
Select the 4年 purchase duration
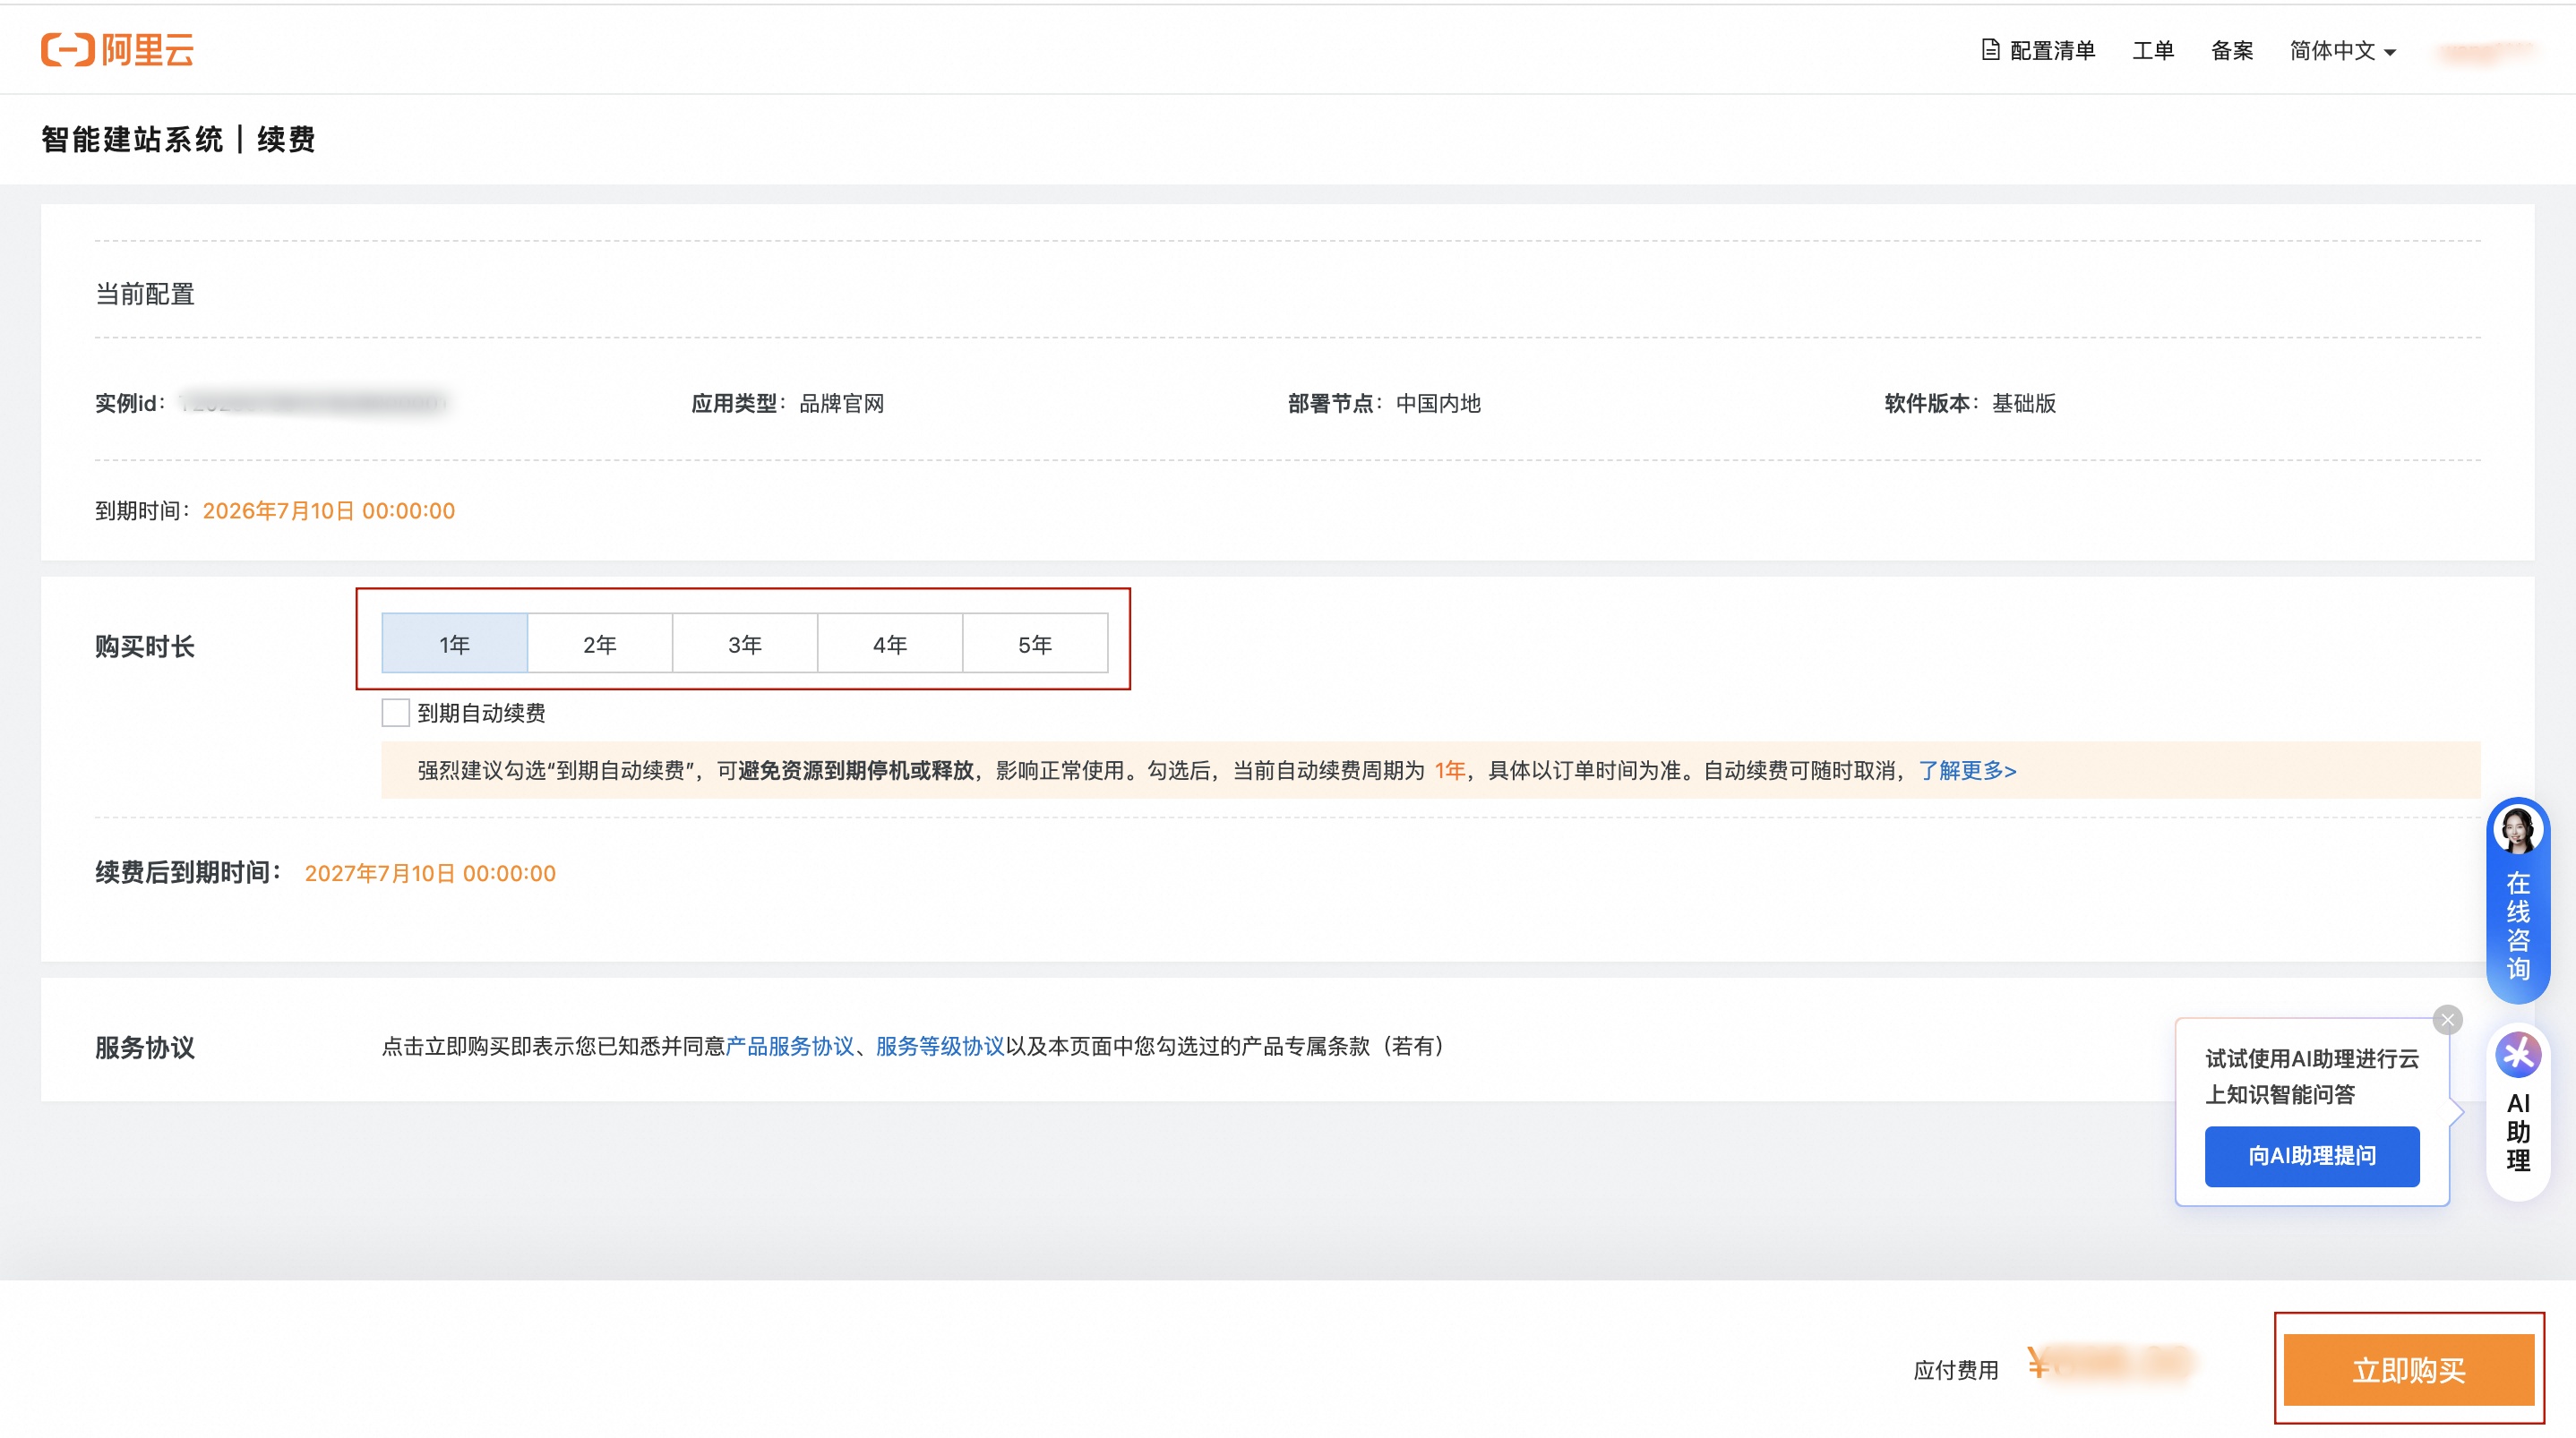tap(890, 644)
